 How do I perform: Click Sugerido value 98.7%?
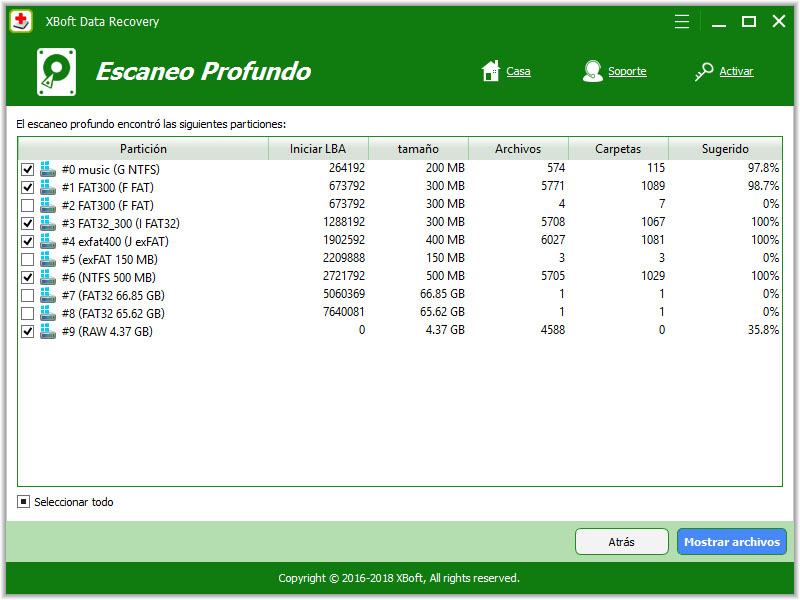(763, 186)
